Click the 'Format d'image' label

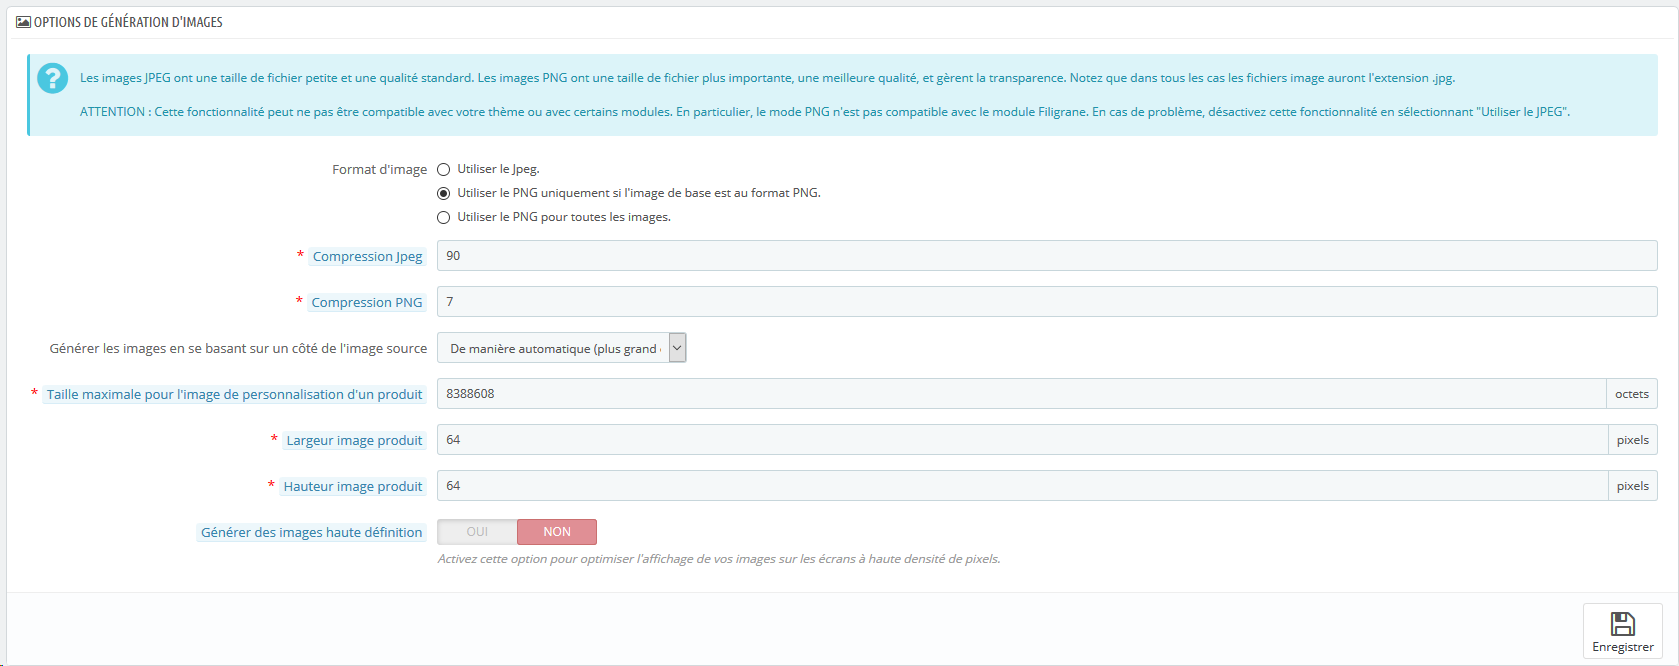click(379, 170)
